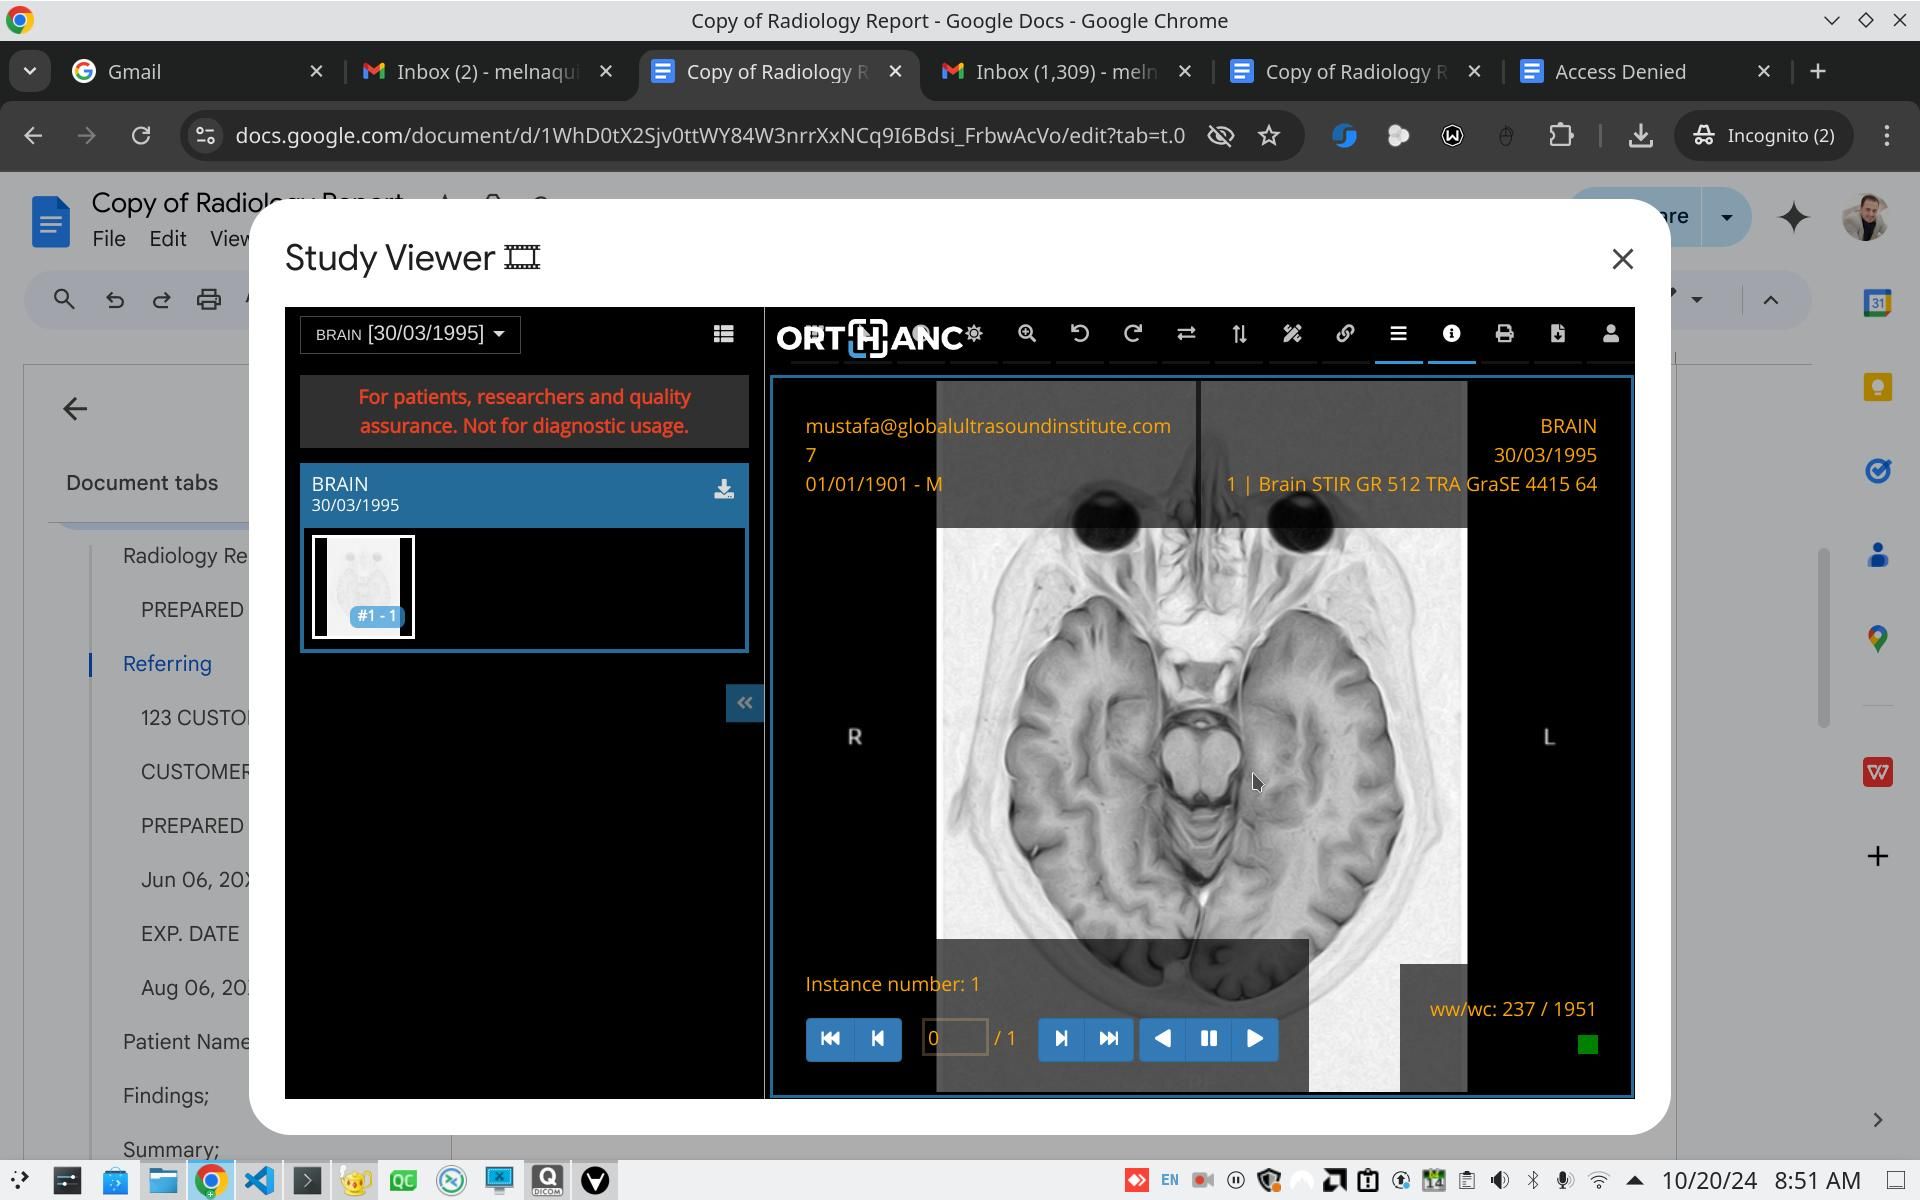Go to previous frame button
The height and width of the screenshot is (1200, 1920).
pos(878,1039)
